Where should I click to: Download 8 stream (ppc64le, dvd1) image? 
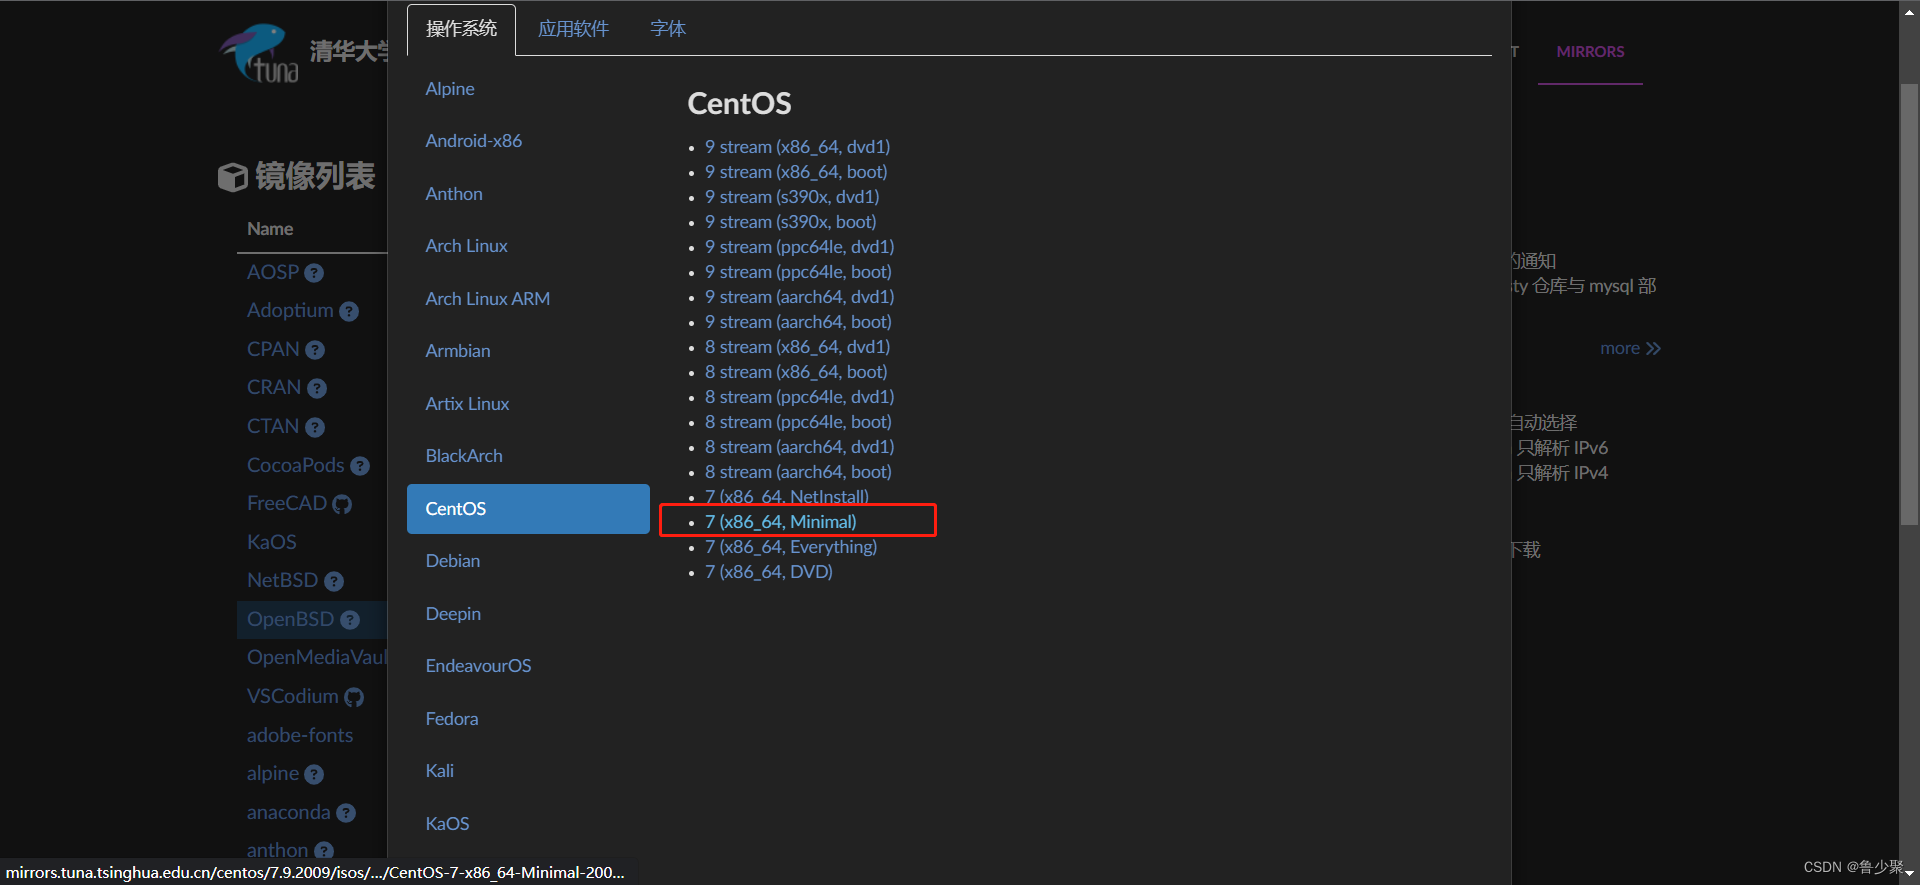click(x=799, y=397)
